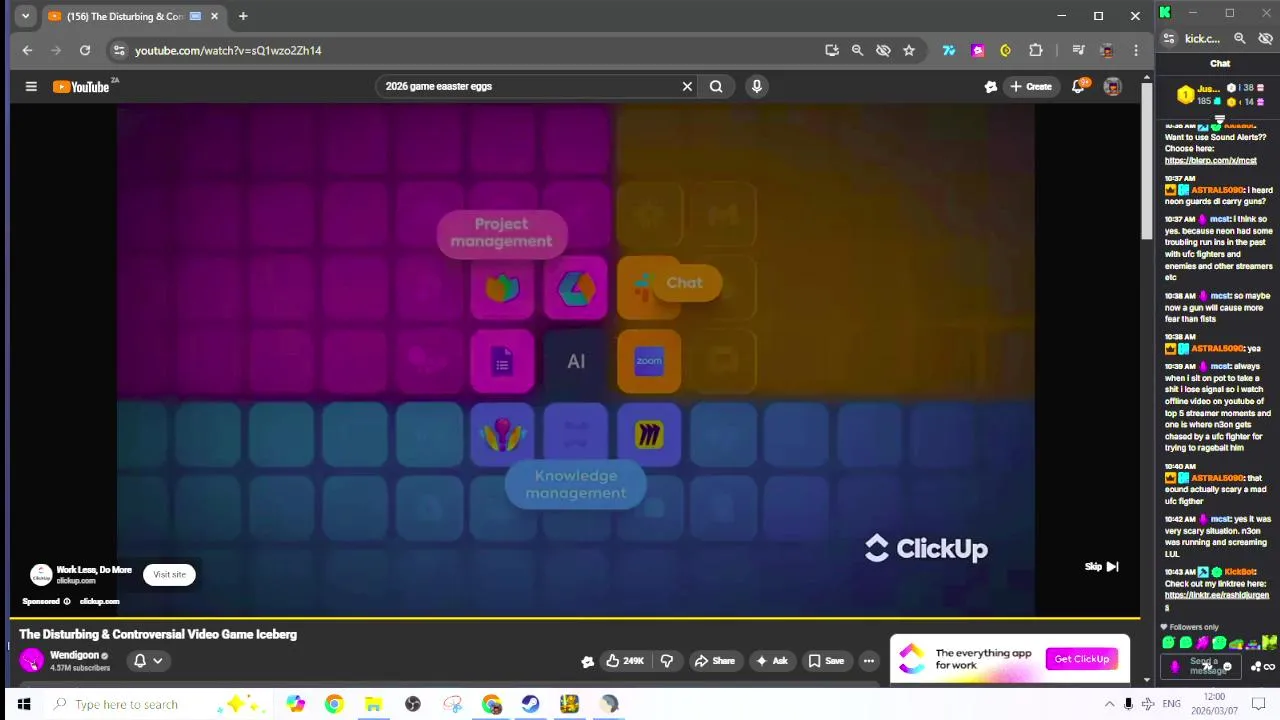
Task: Open the YouTube Create button
Action: click(1031, 87)
